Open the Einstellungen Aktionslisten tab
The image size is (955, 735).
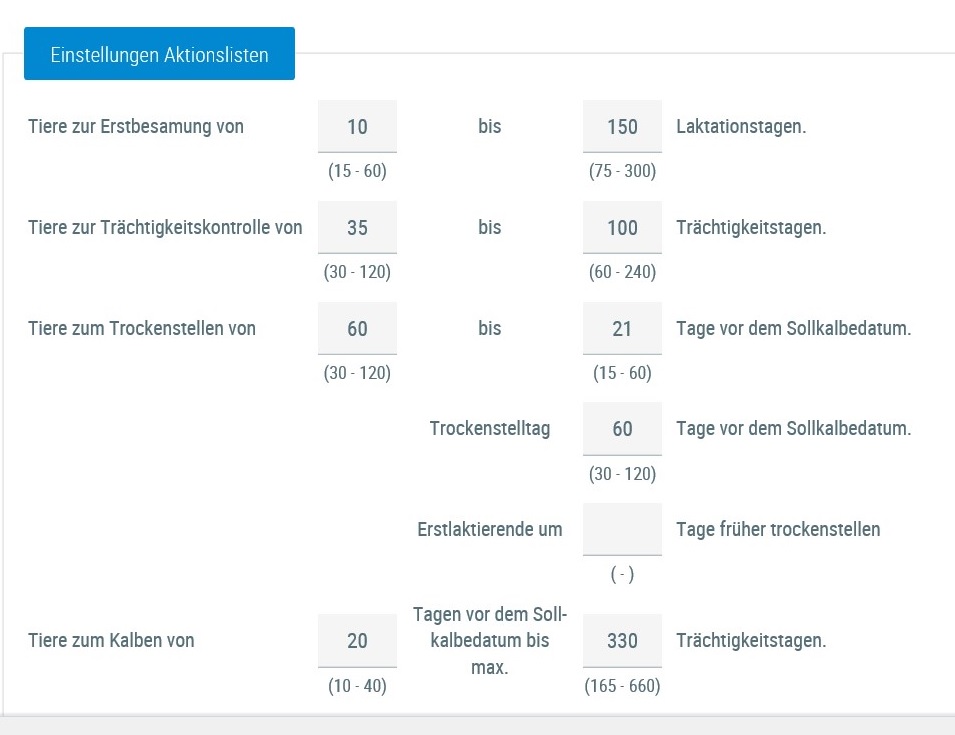(159, 55)
